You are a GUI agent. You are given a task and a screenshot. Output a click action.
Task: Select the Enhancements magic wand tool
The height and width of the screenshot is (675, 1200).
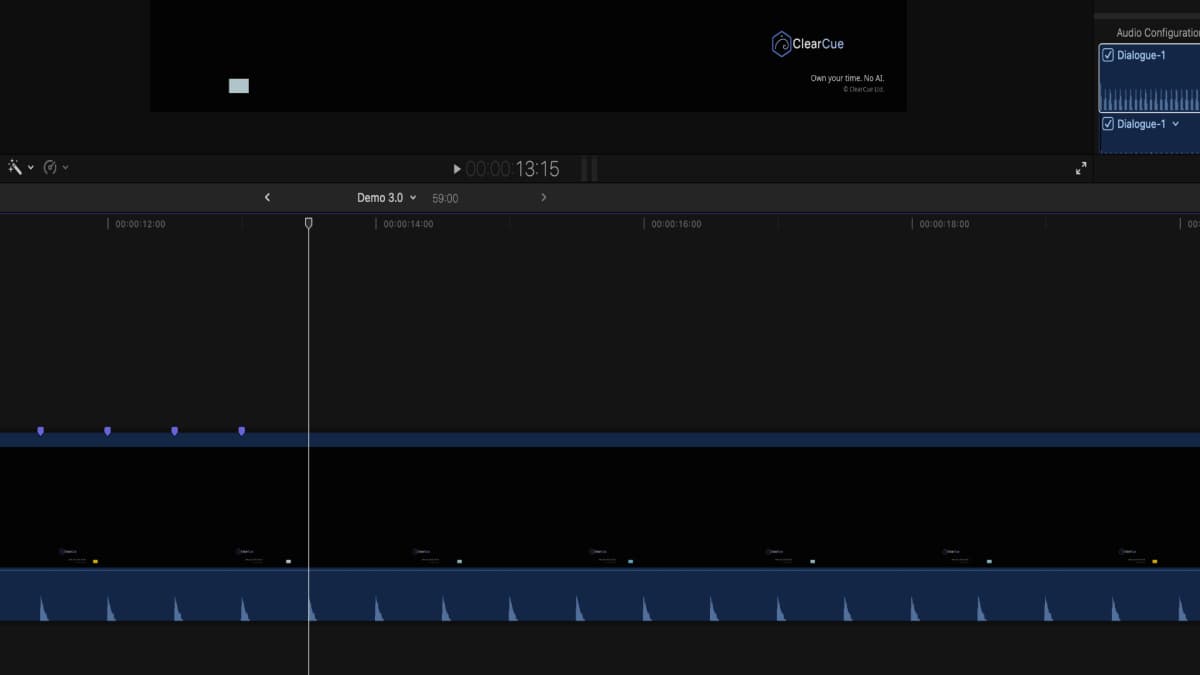(14, 167)
